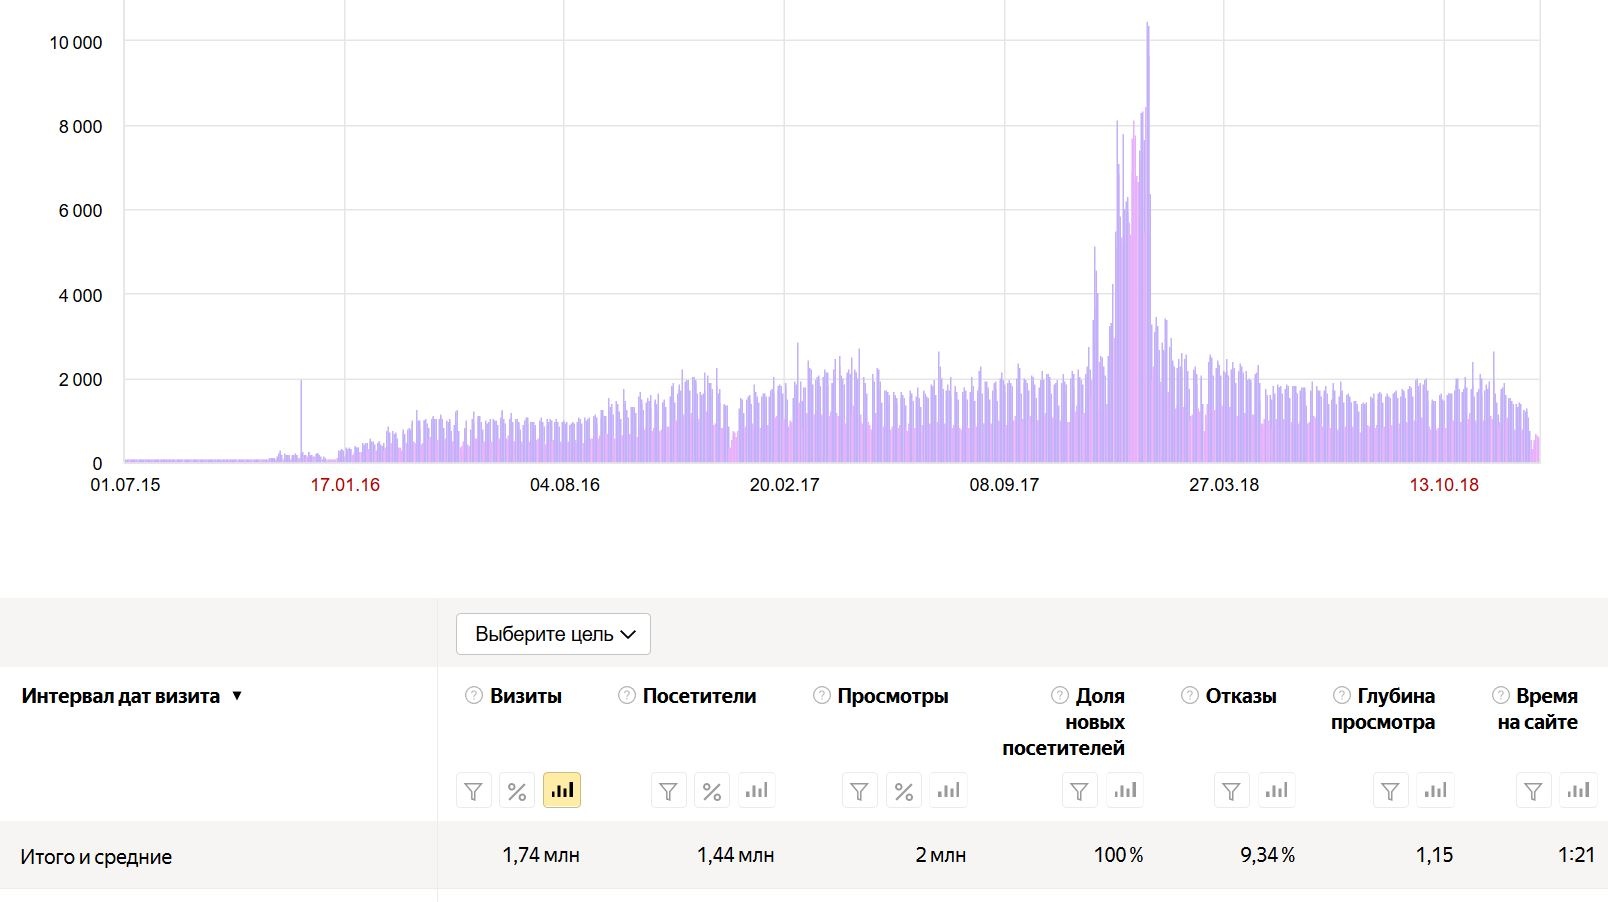Click help icon beside Доля новых посетителей
1608x902 pixels.
click(x=1060, y=695)
